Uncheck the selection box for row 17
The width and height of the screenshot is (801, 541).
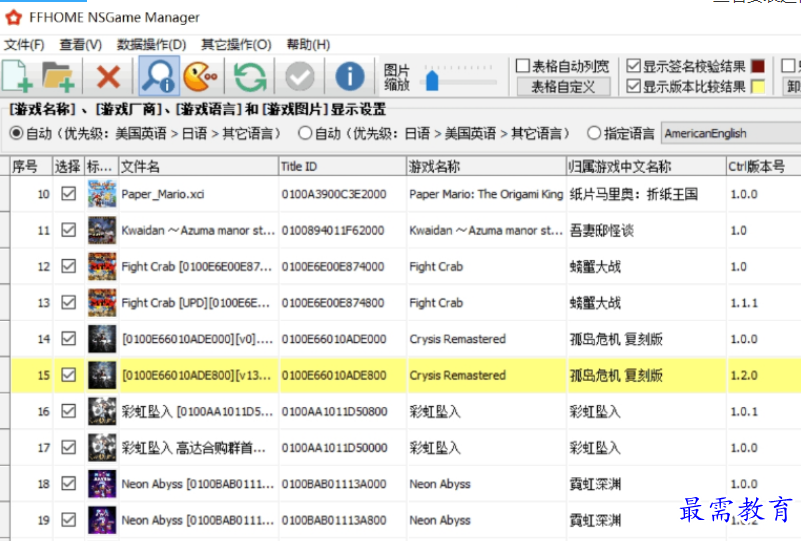68,448
